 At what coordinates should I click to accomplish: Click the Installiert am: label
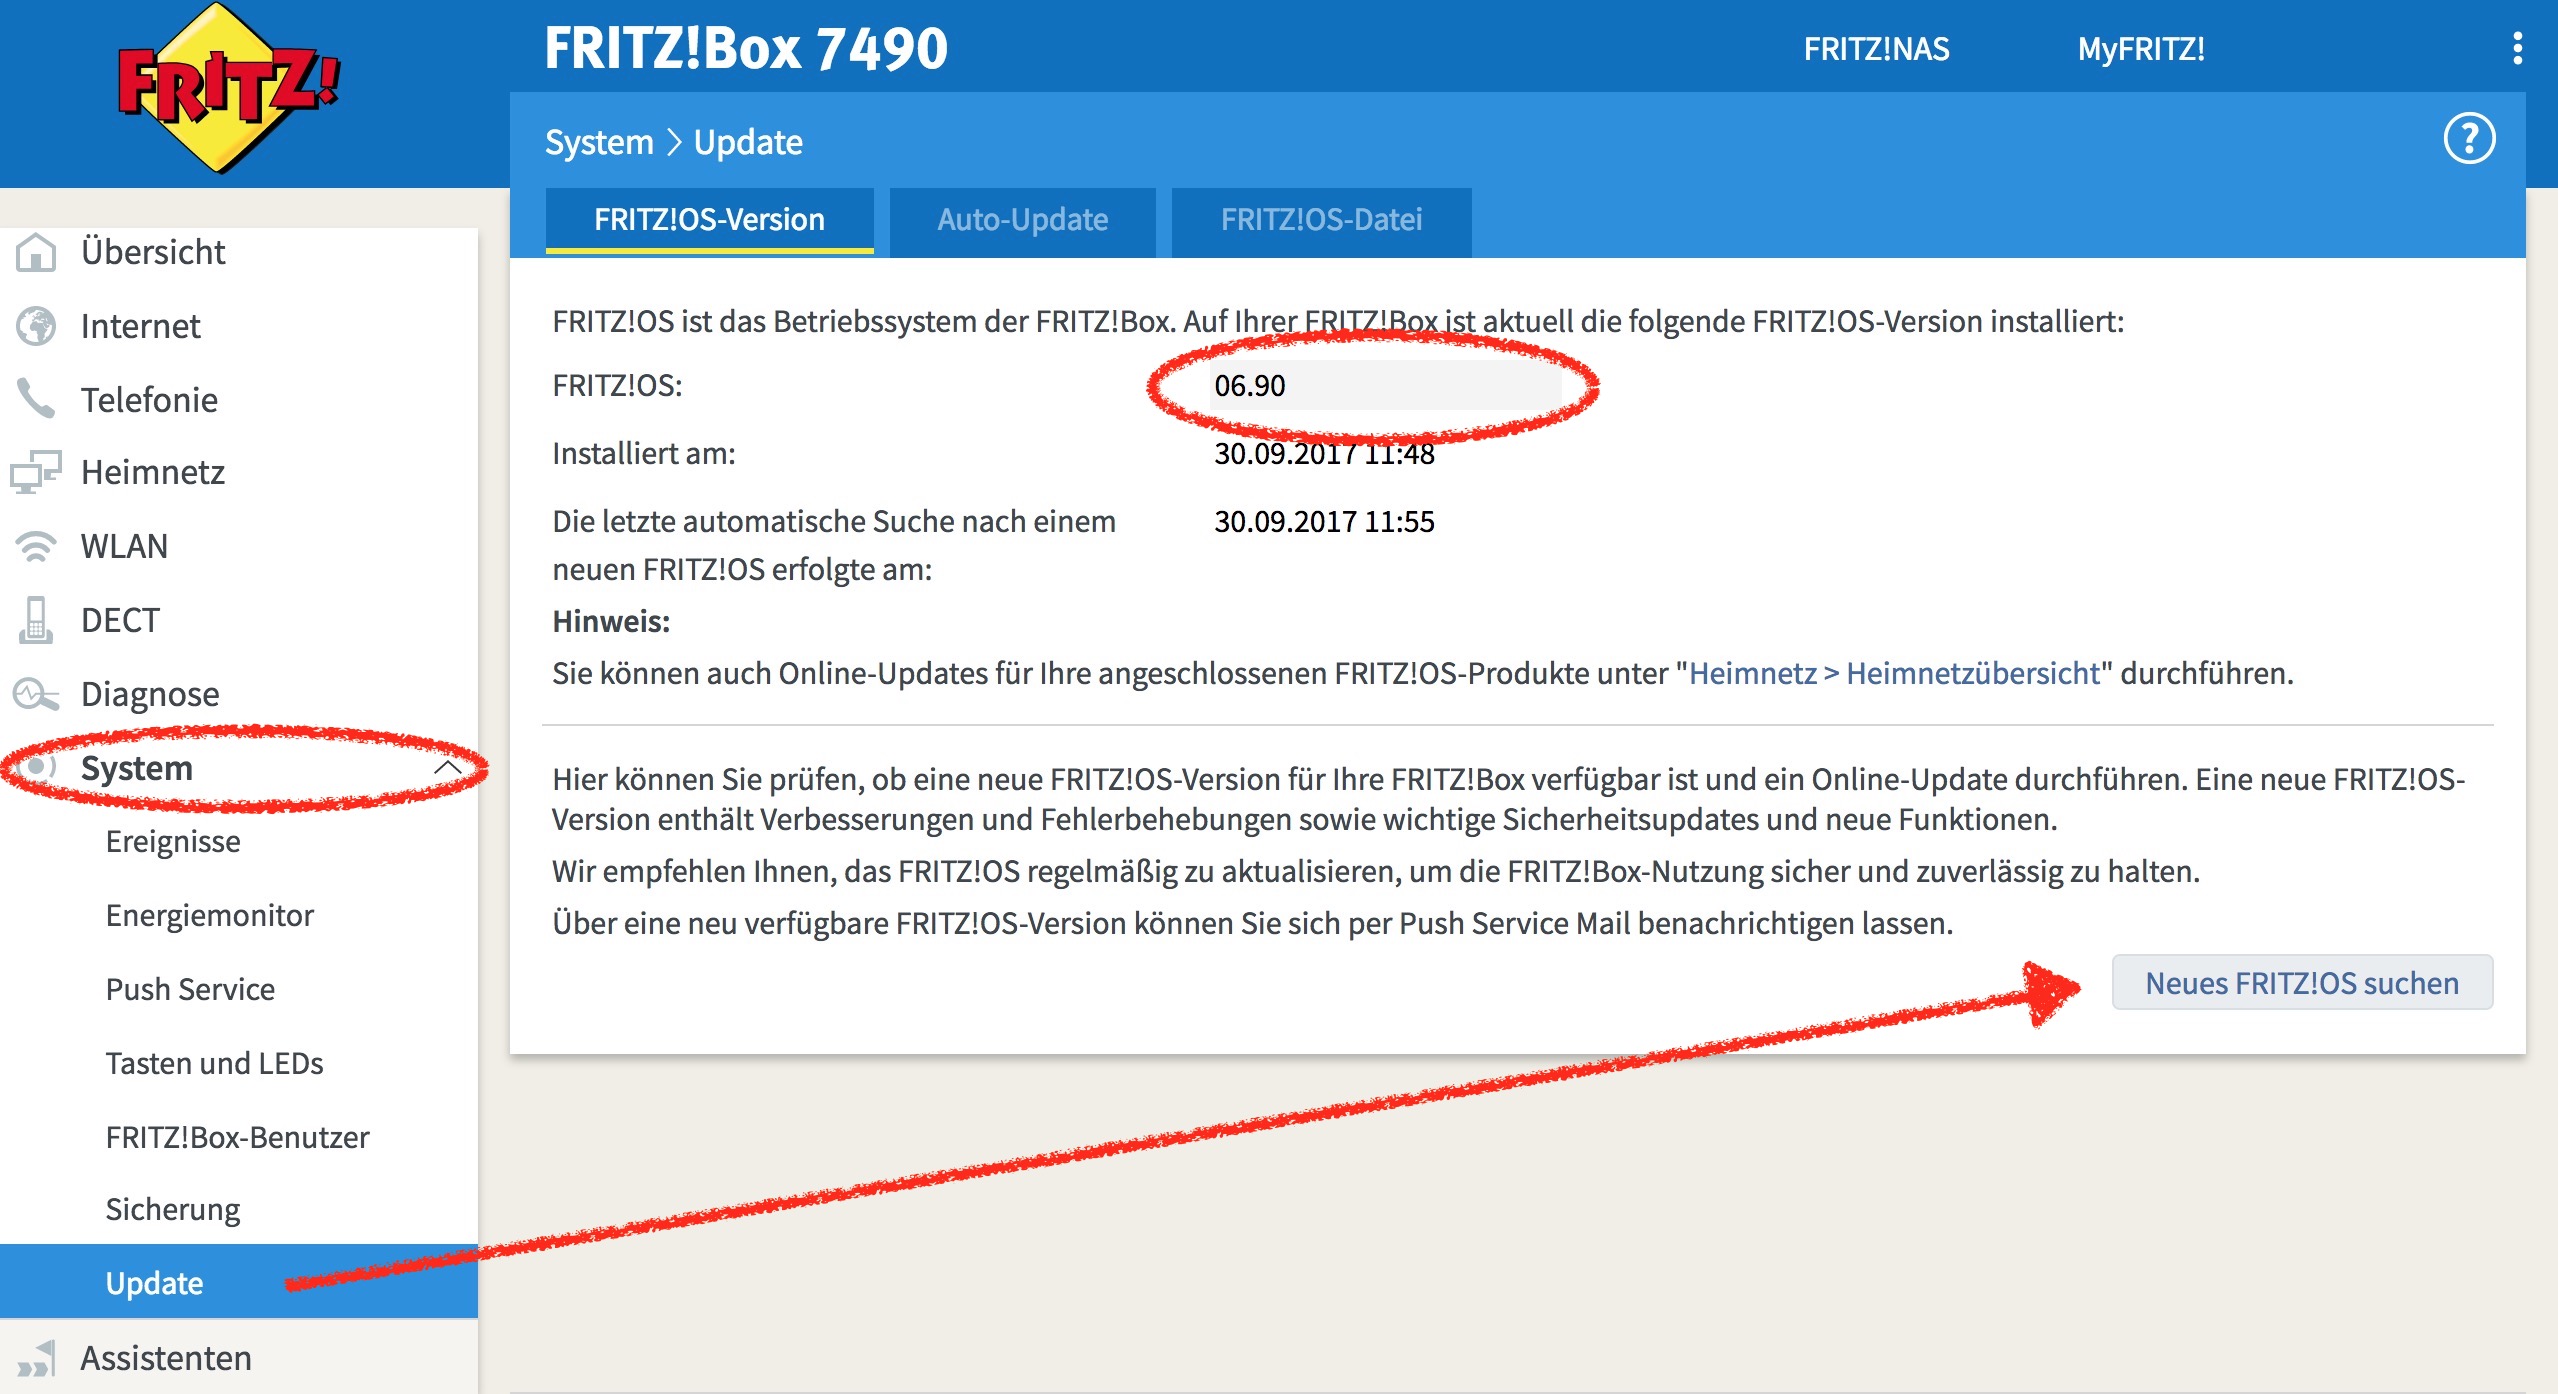pos(644,453)
